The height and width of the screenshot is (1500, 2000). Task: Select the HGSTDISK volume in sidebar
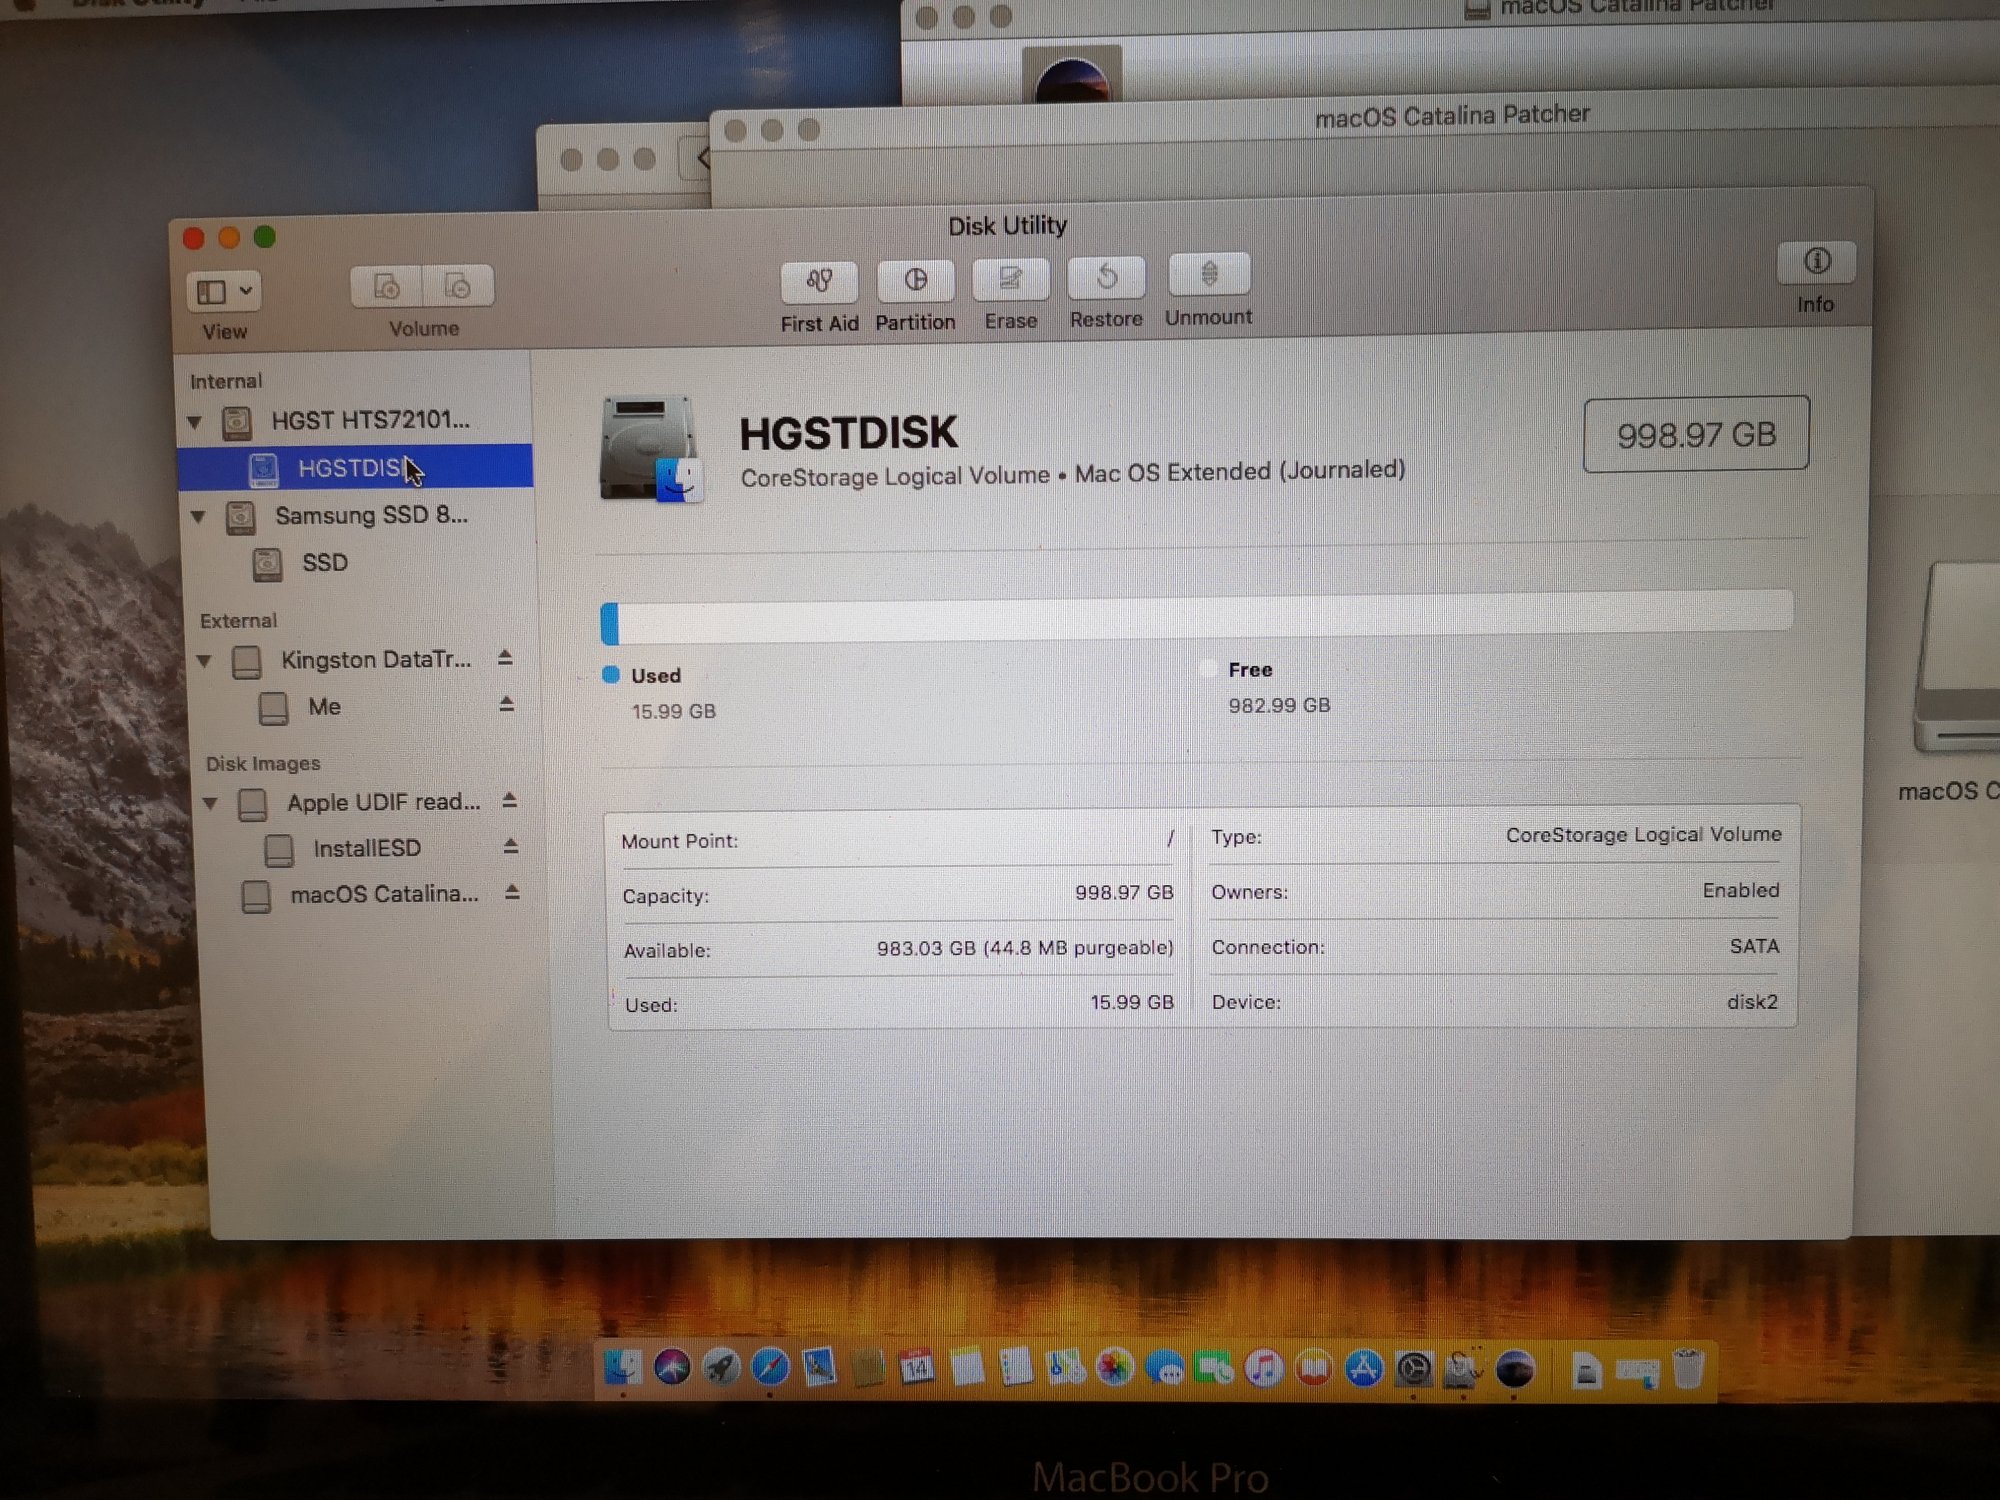(355, 467)
